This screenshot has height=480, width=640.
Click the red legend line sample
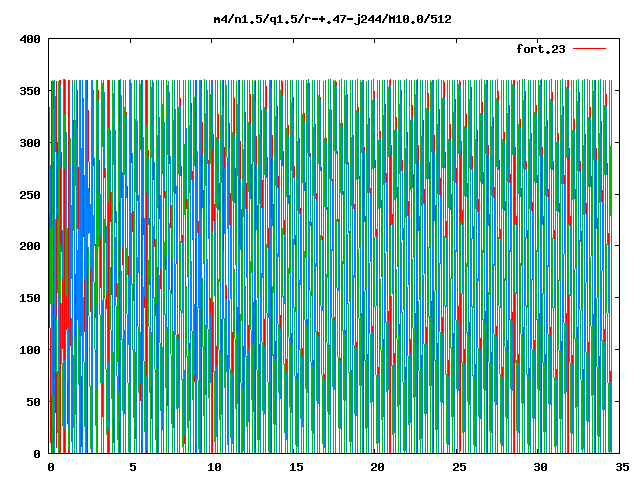click(589, 49)
